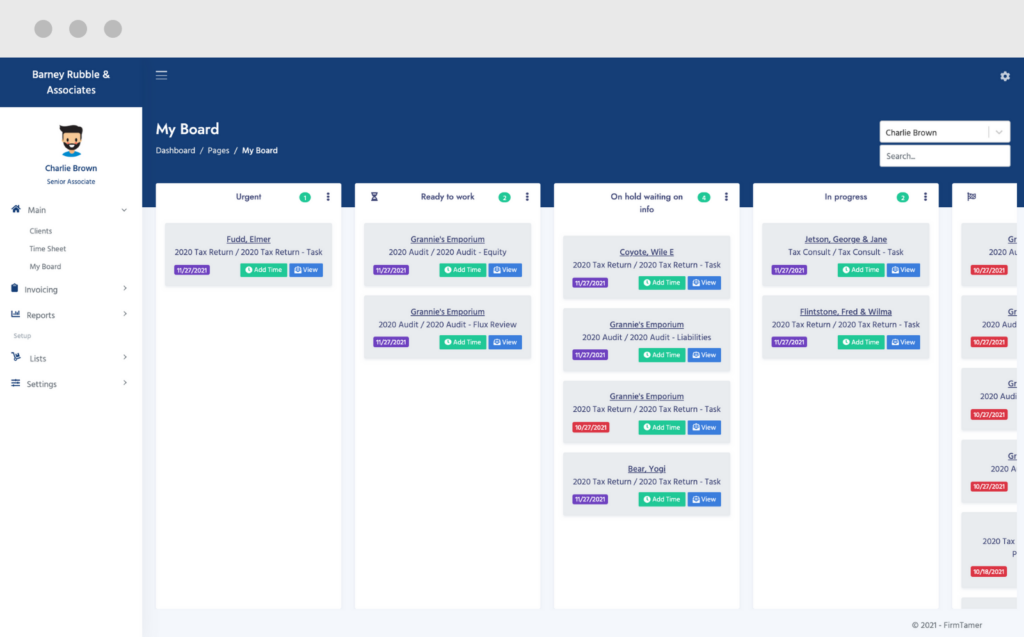
Task: Open Time Sheet from the sidebar menu
Action: 47,248
